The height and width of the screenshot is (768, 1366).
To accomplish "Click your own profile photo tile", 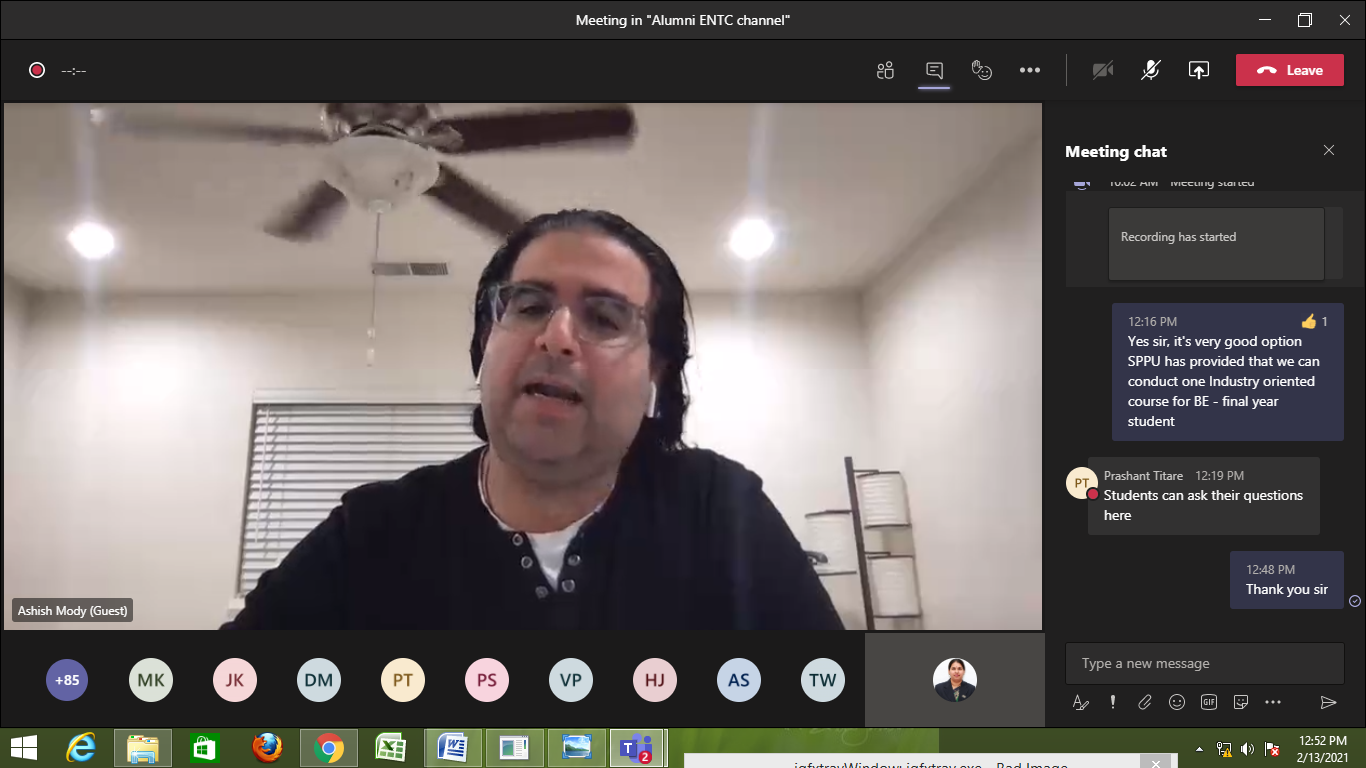I will click(x=955, y=680).
